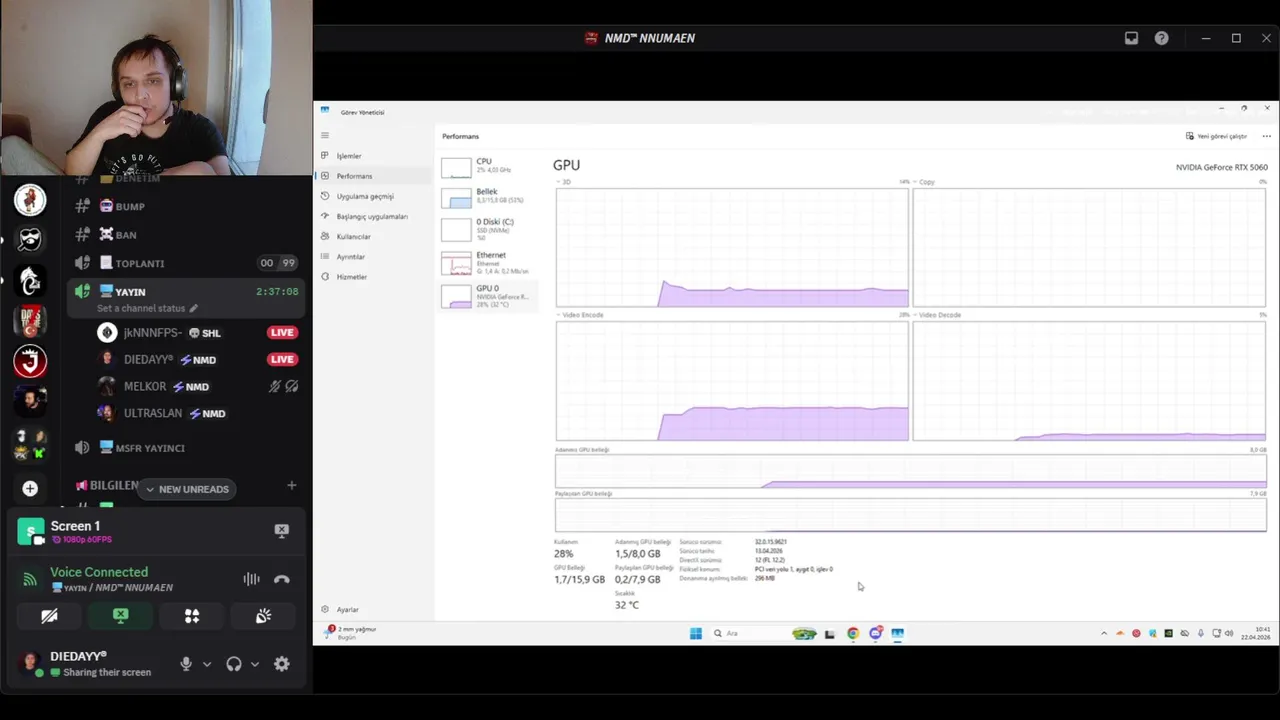The height and width of the screenshot is (720, 1280).
Task: Mute the microphone in user panel
Action: (185, 664)
